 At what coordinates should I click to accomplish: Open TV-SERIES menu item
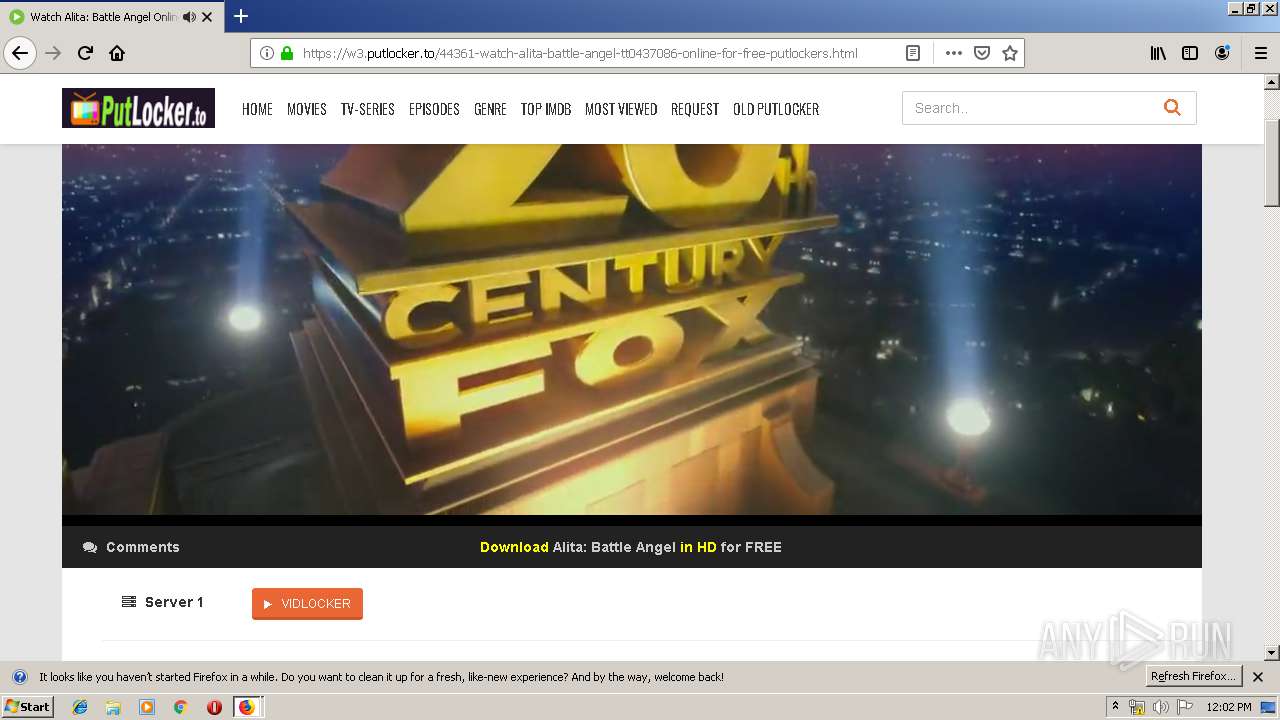[368, 109]
